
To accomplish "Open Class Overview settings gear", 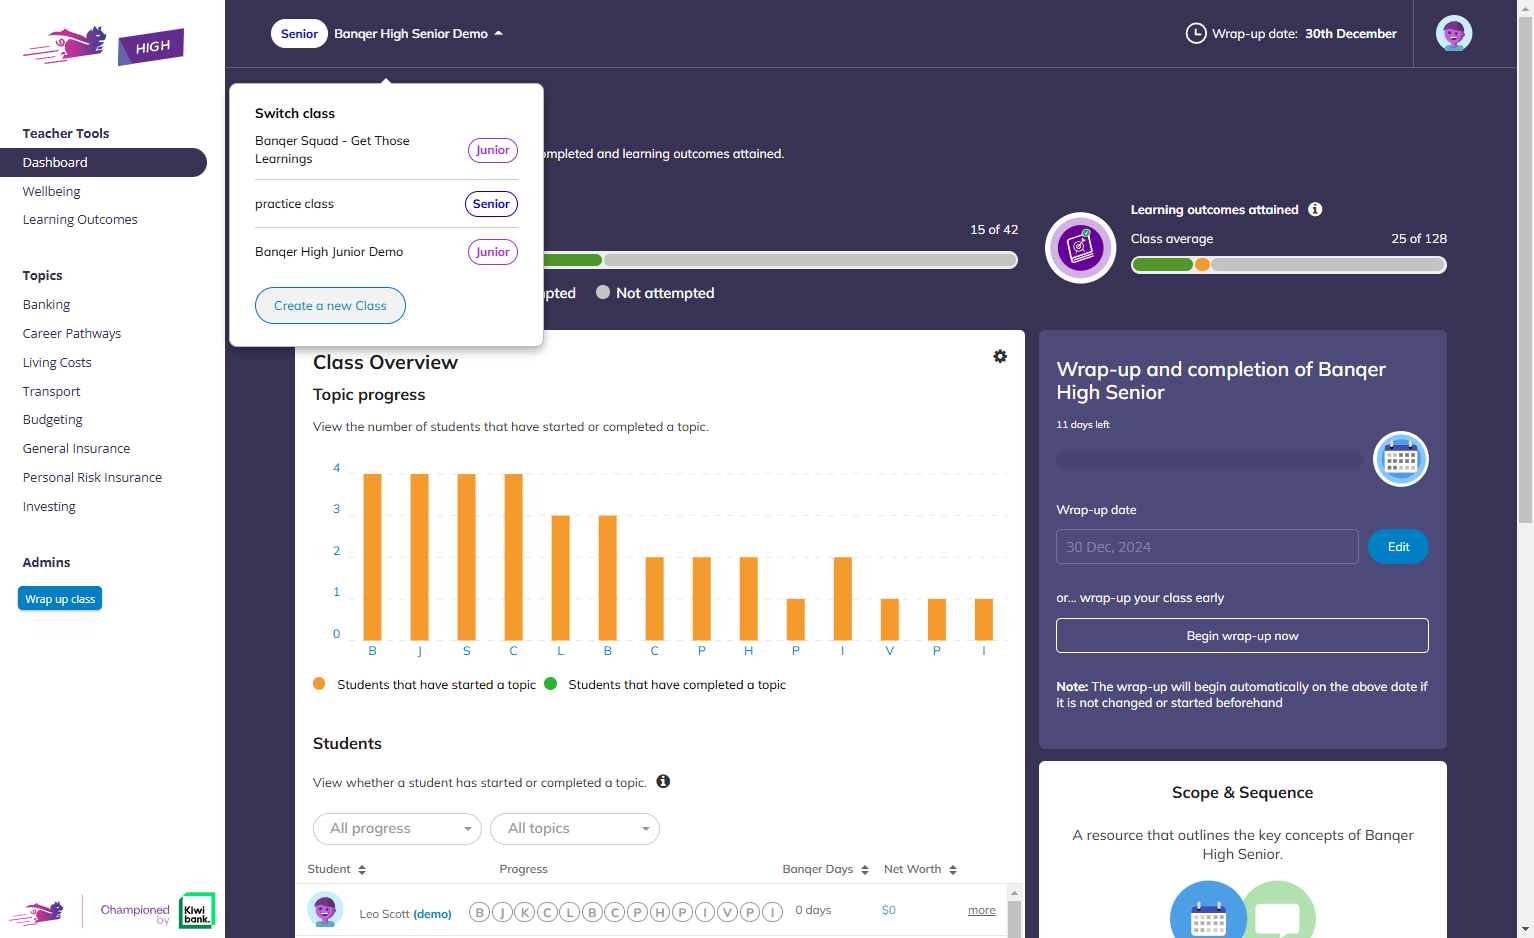I will point(1000,357).
